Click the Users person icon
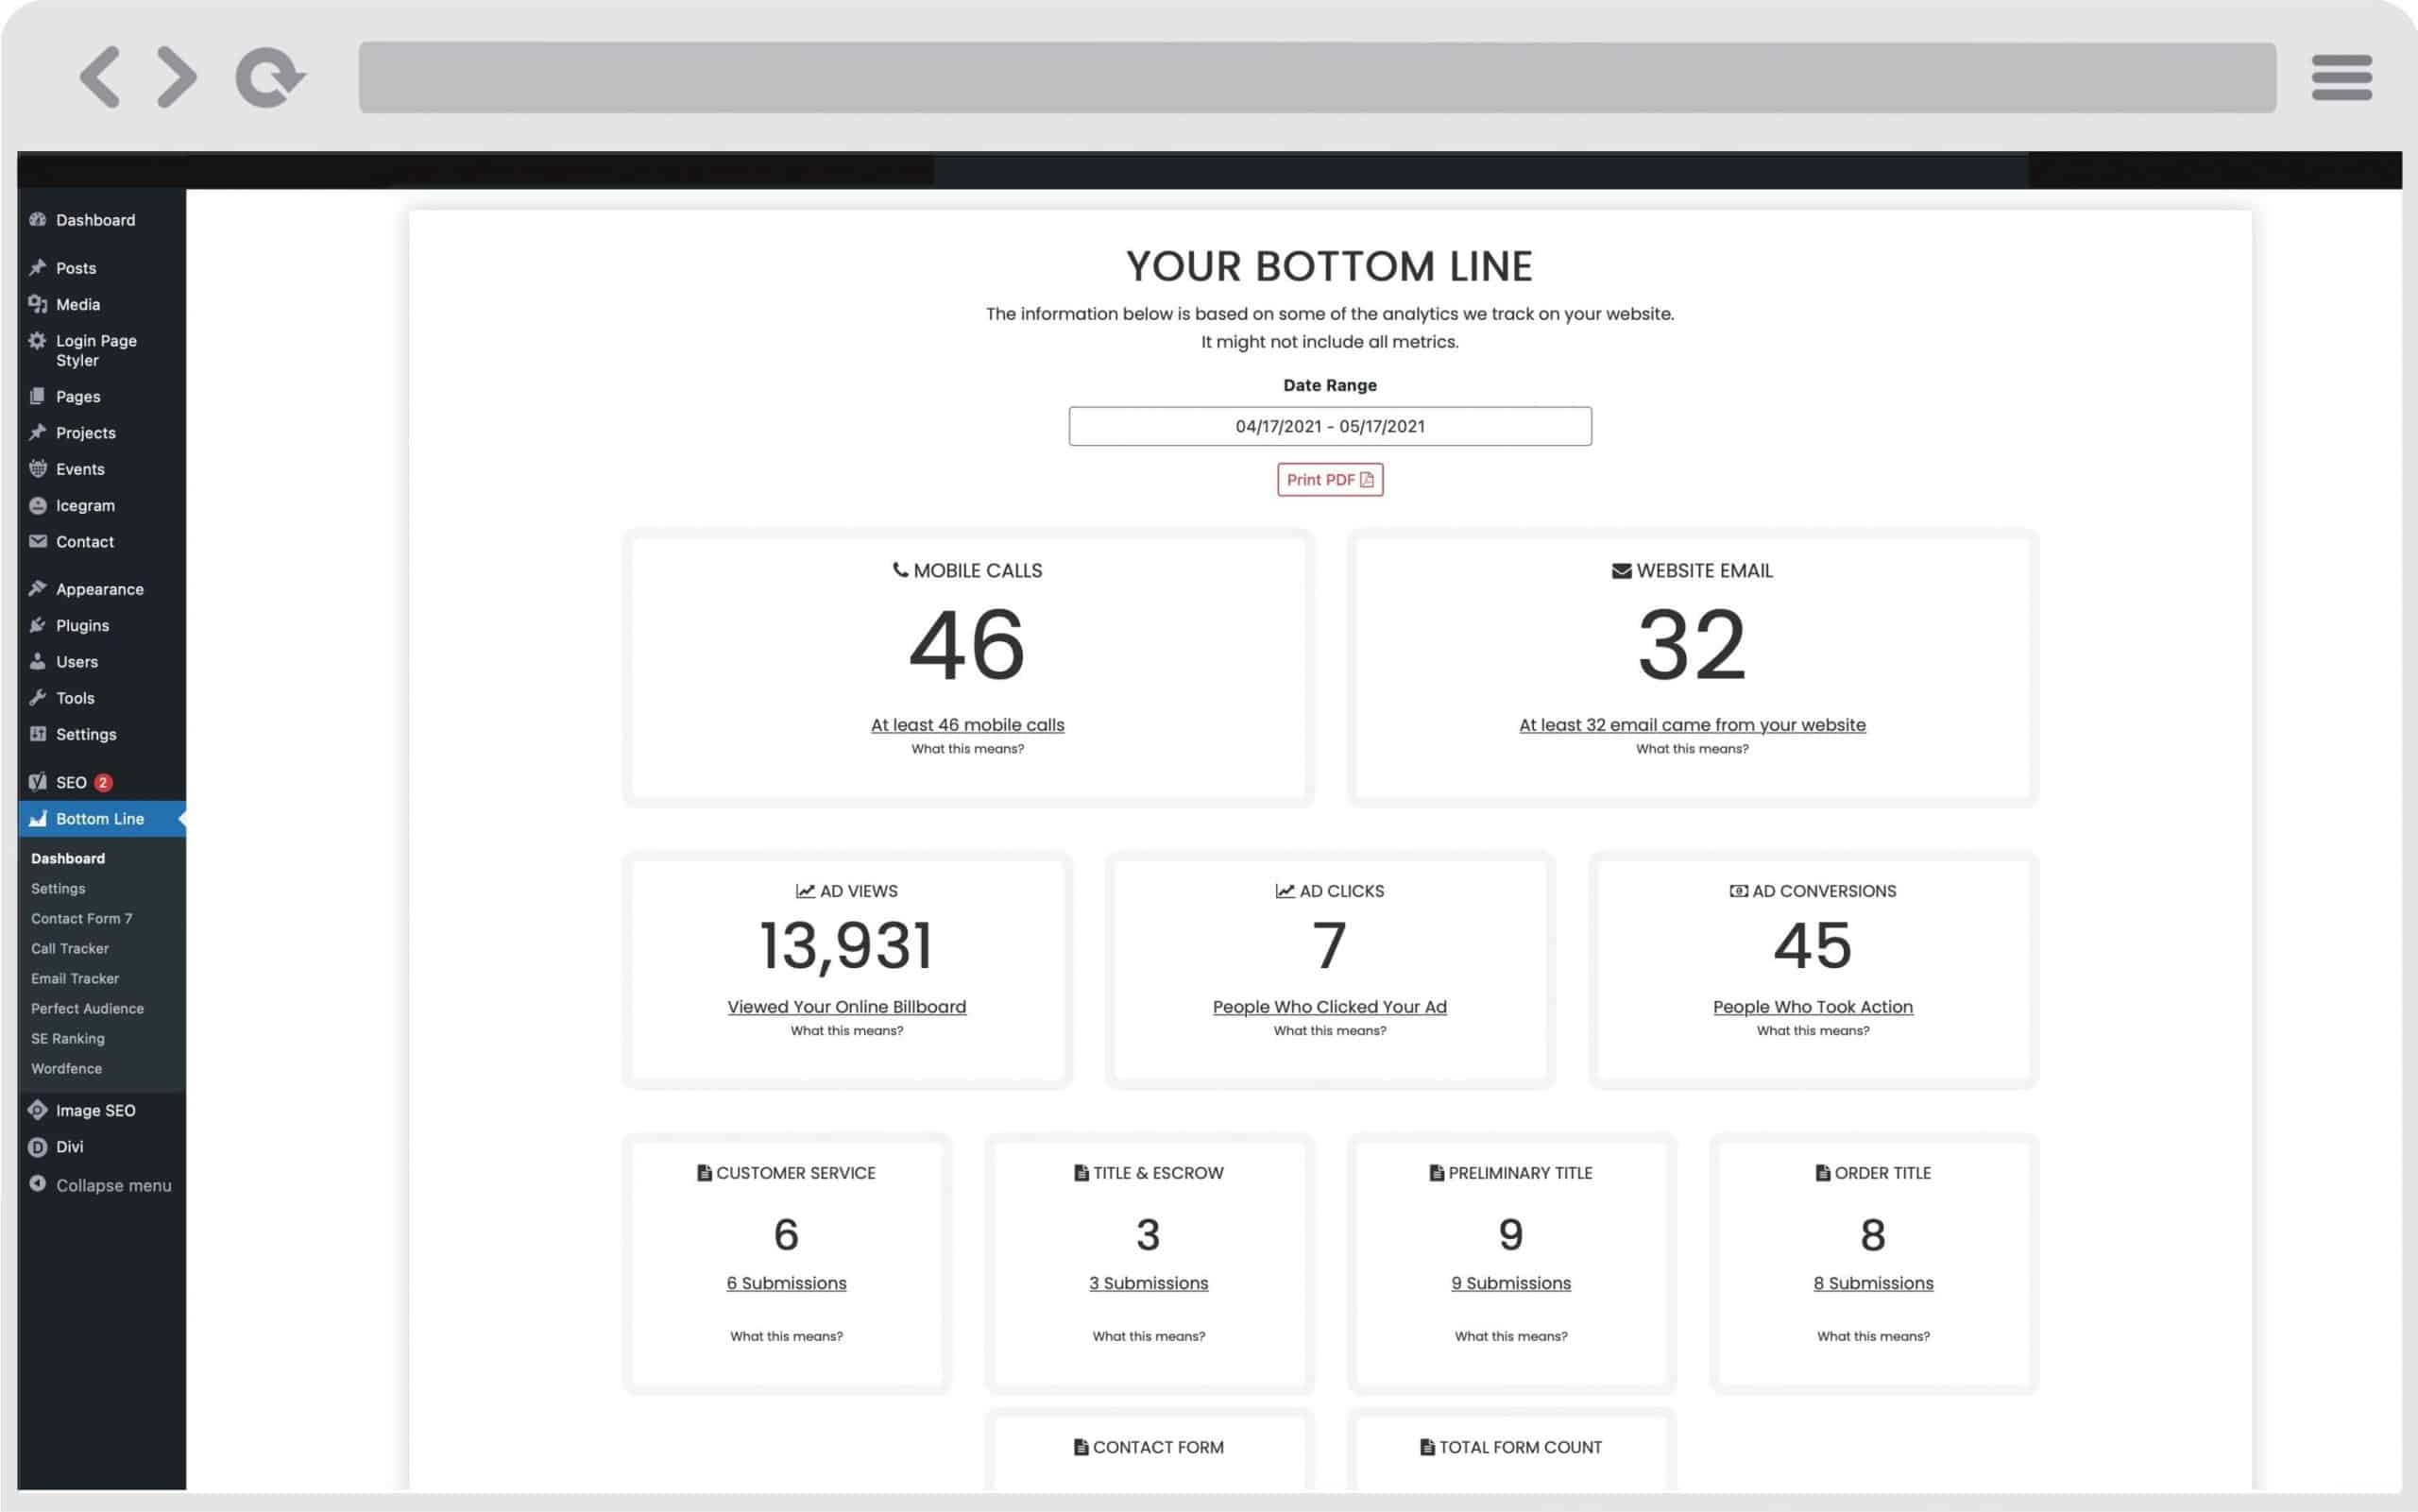Viewport: 2418px width, 1512px height. [x=38, y=661]
